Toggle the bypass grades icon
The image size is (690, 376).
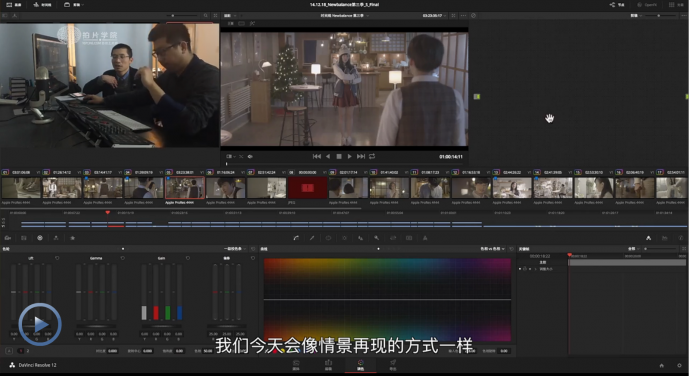[473, 15]
